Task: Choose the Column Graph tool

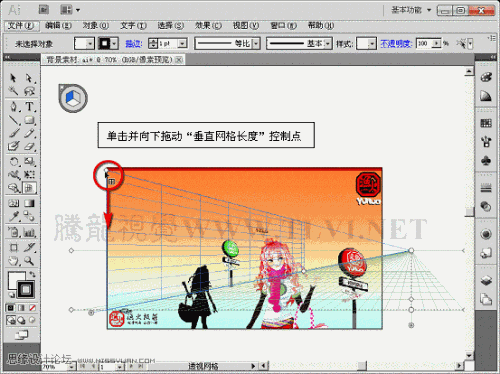Action: pyautogui.click(x=29, y=232)
